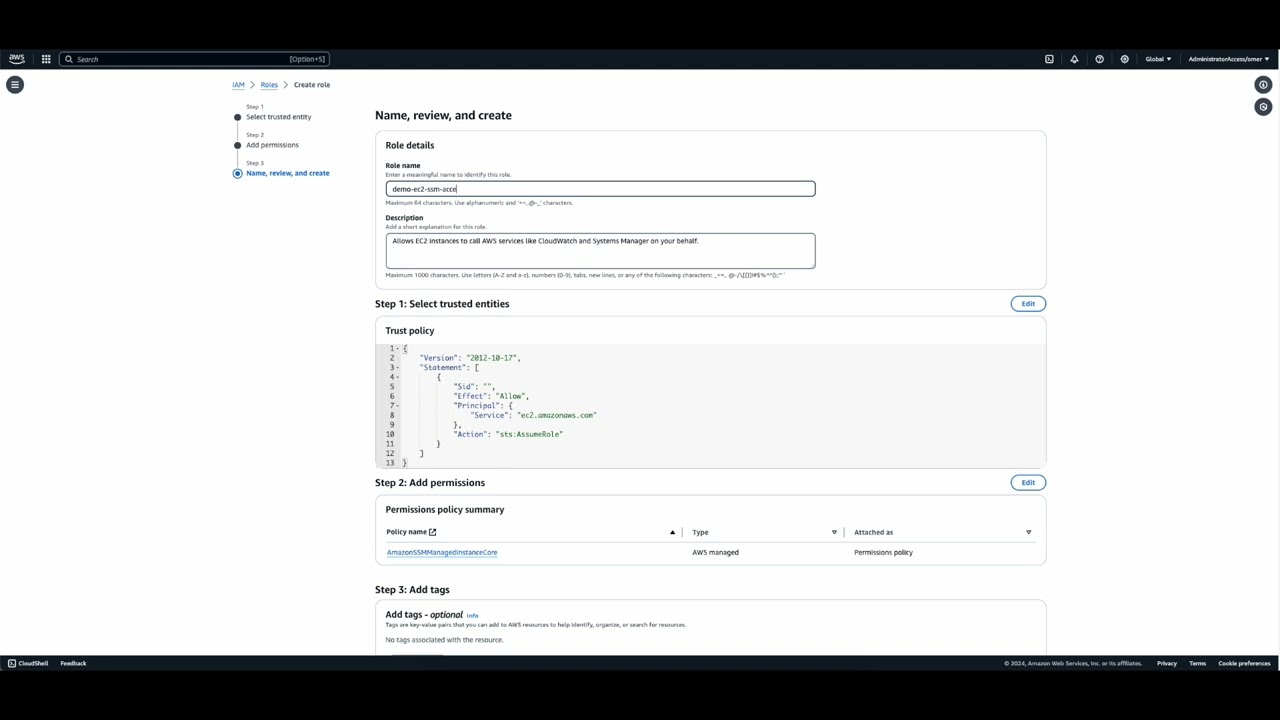Sort by Policy name ascending arrow
The height and width of the screenshot is (720, 1280).
click(672, 532)
